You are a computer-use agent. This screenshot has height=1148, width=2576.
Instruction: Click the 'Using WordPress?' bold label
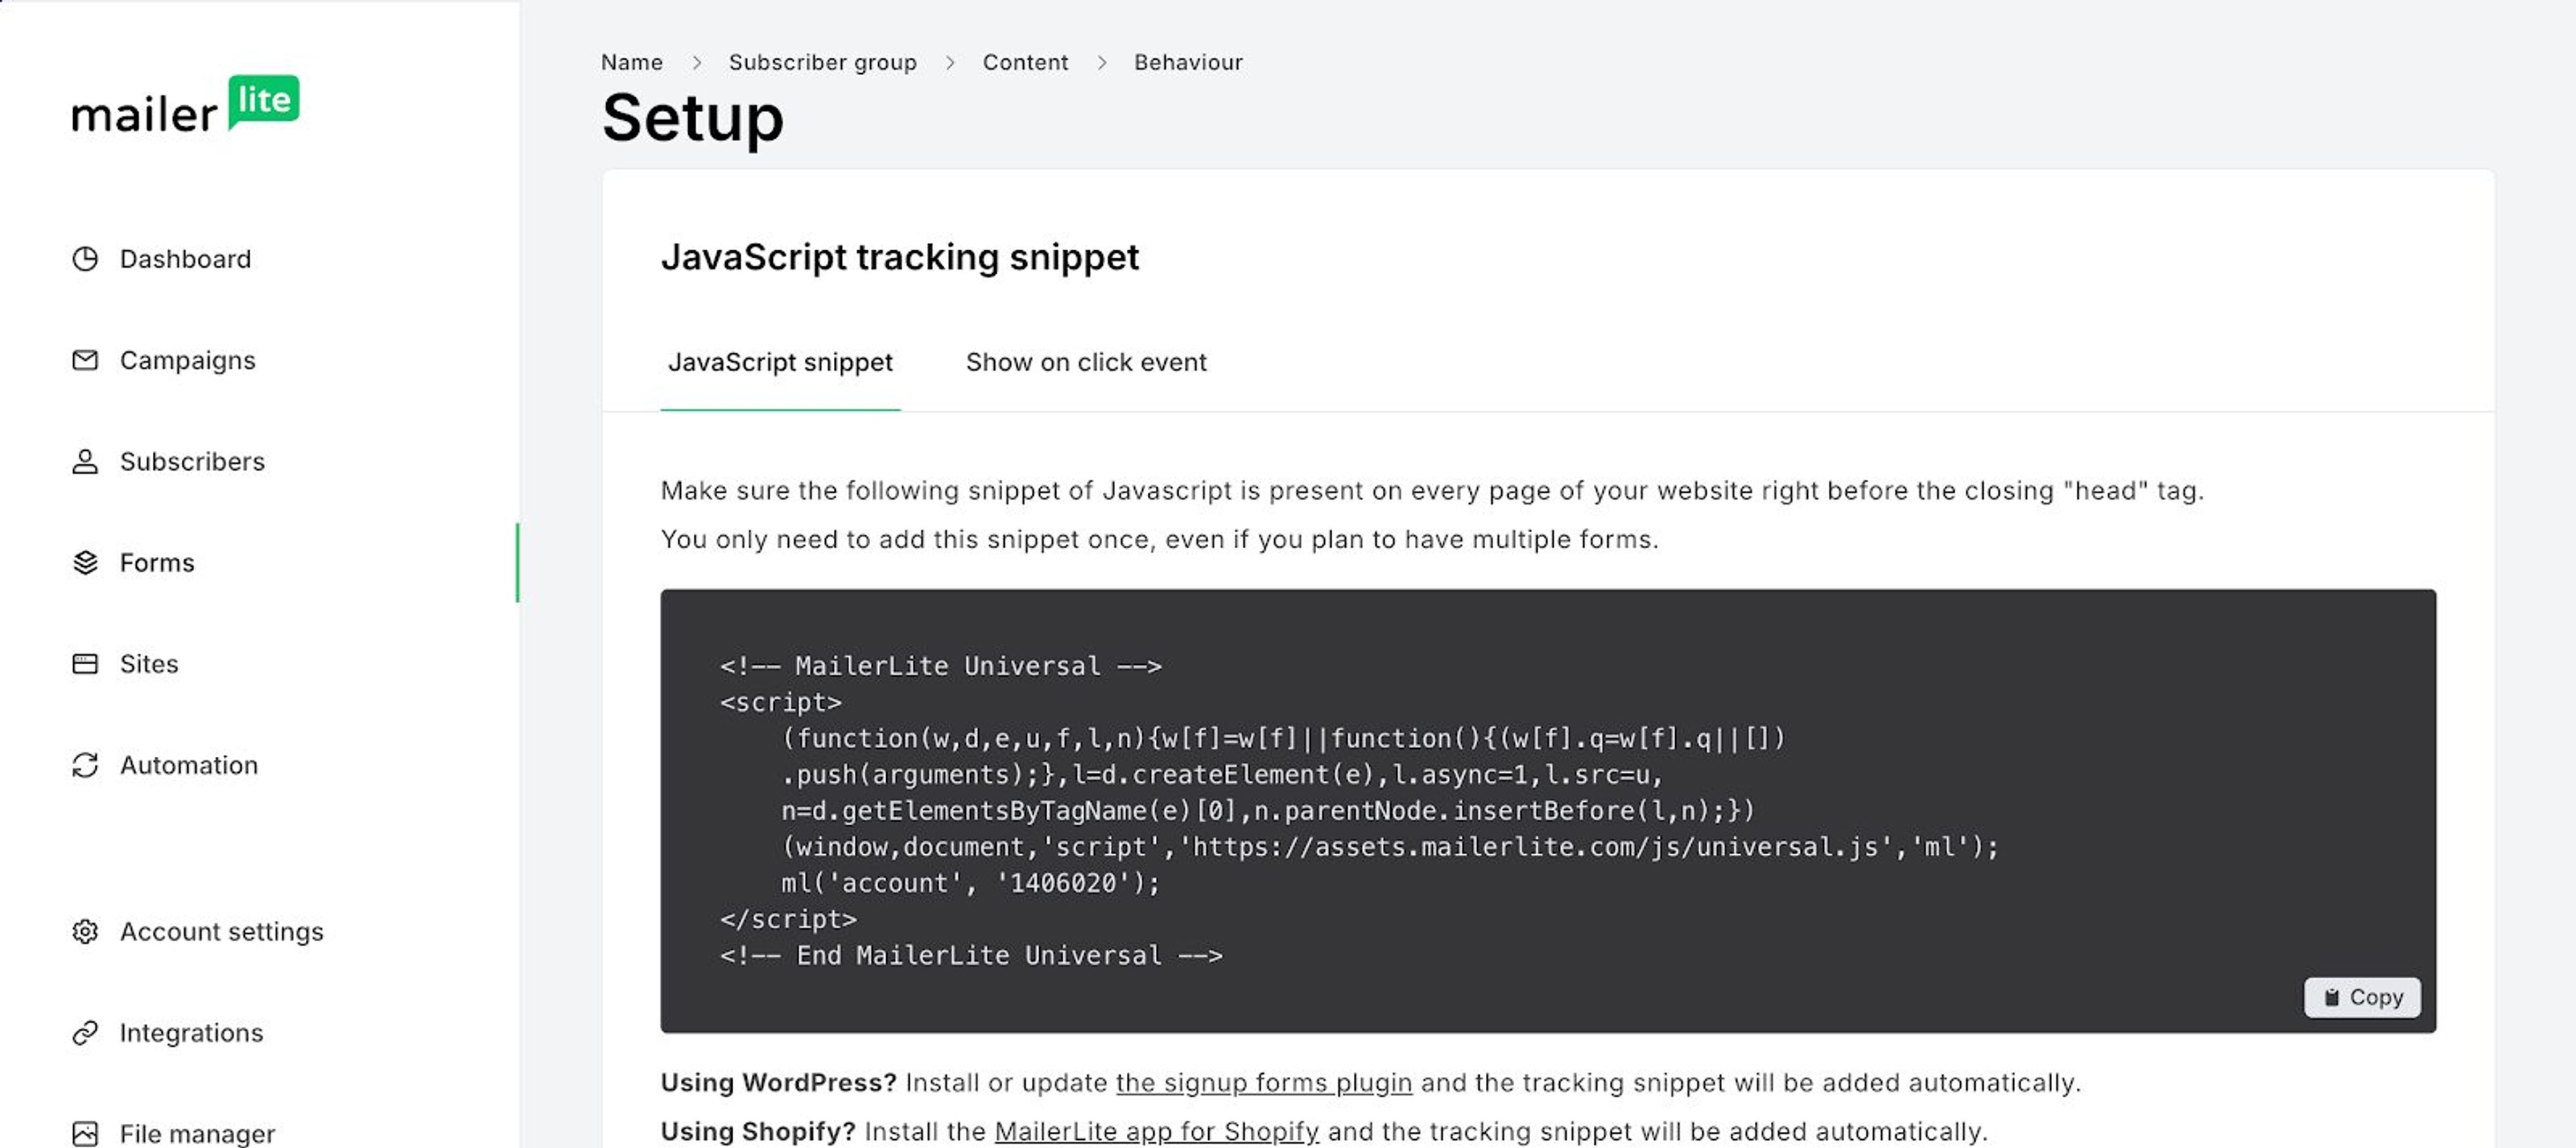point(778,1082)
